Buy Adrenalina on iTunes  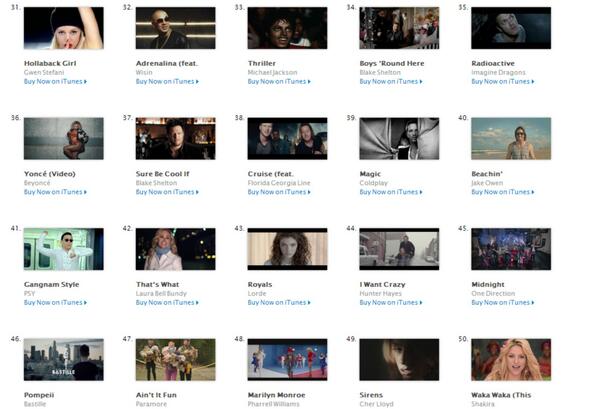coord(167,81)
